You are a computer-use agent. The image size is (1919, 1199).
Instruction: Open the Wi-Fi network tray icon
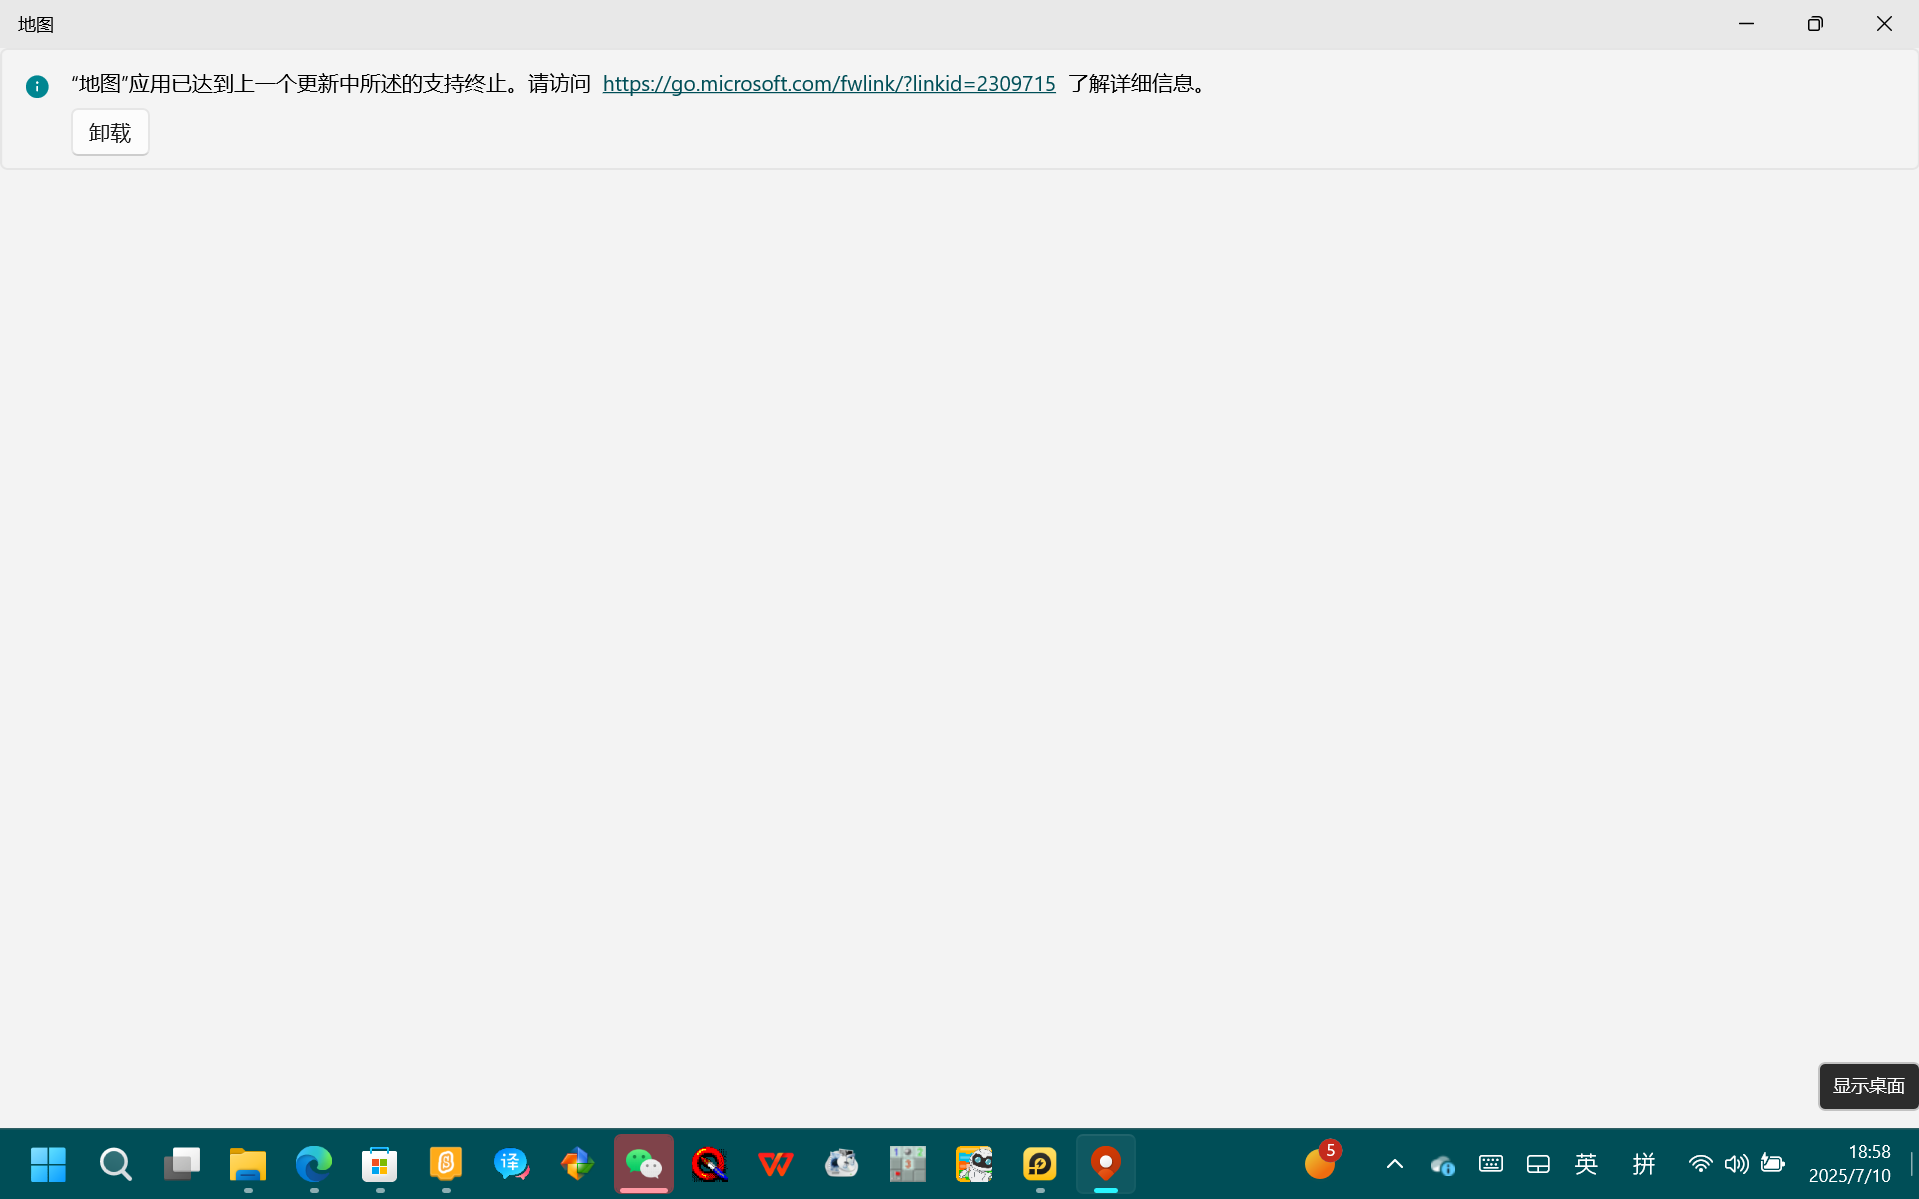pyautogui.click(x=1700, y=1164)
